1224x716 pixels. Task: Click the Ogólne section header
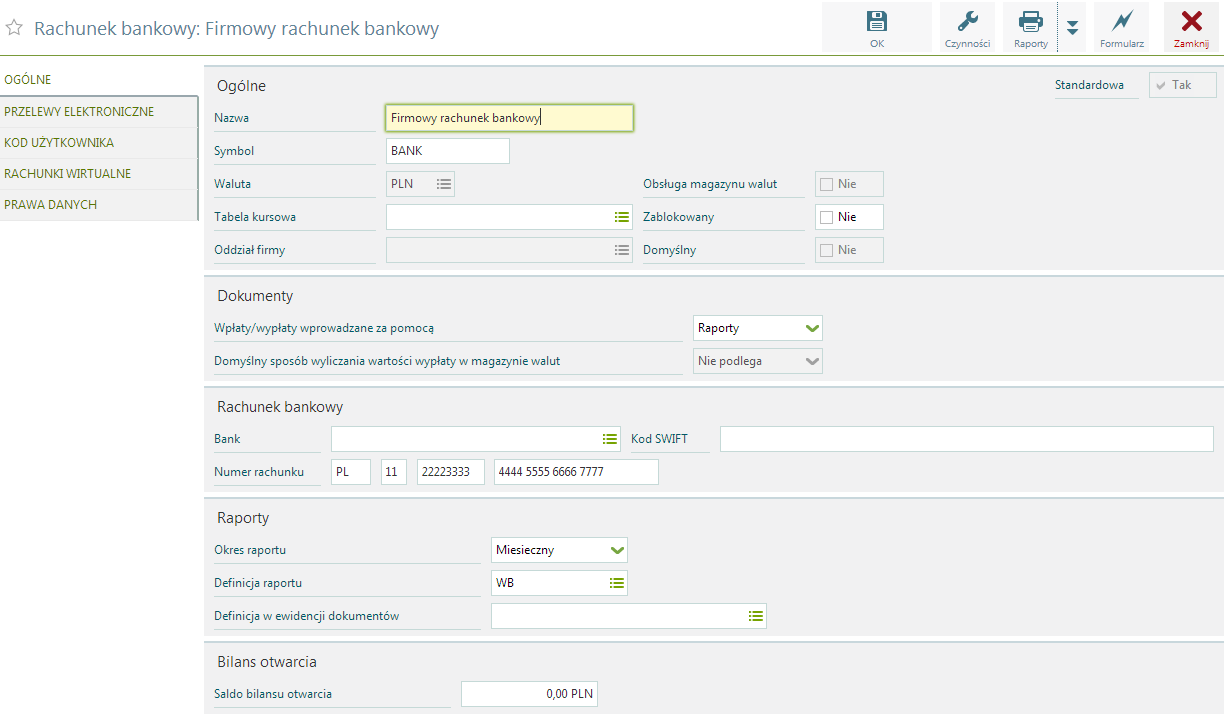[x=242, y=86]
